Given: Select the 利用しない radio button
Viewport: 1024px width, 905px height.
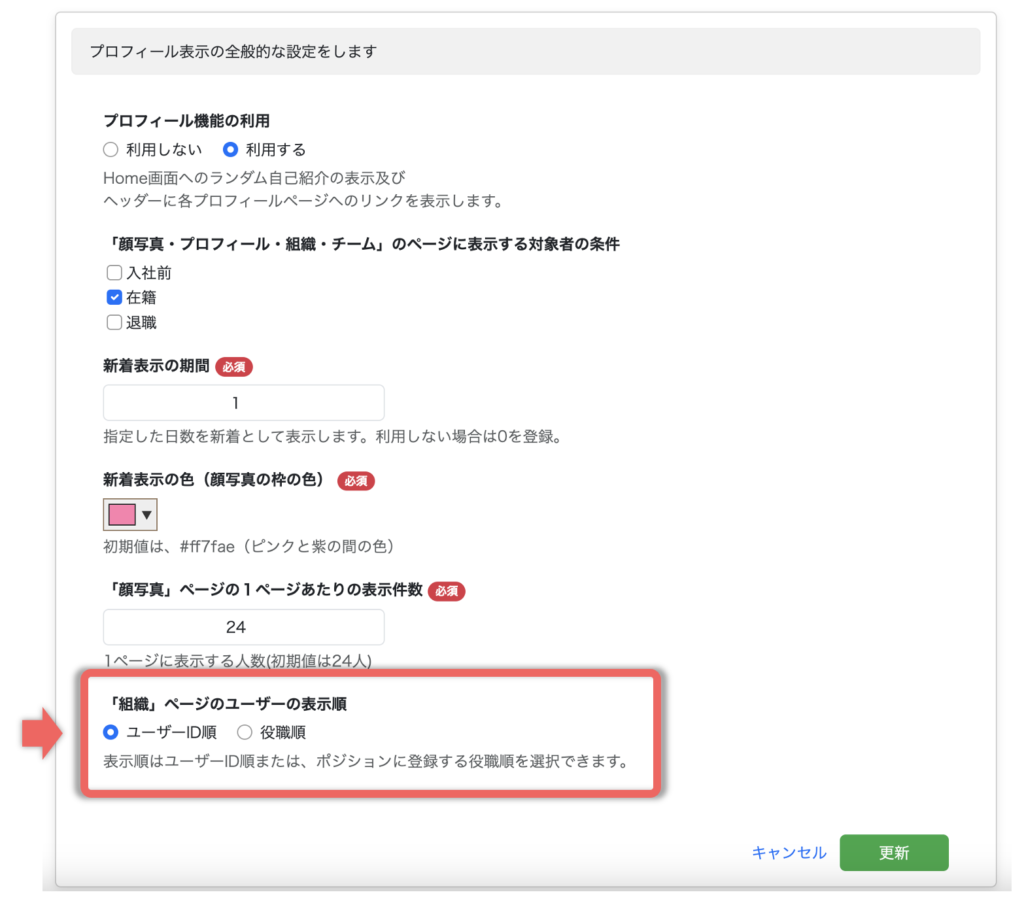Looking at the screenshot, I should point(111,150).
